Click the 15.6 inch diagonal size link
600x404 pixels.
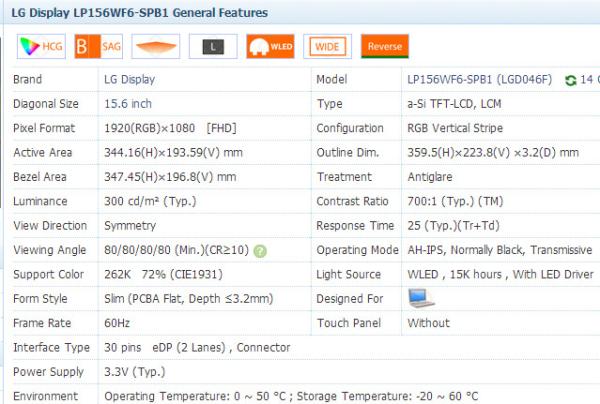click(128, 104)
